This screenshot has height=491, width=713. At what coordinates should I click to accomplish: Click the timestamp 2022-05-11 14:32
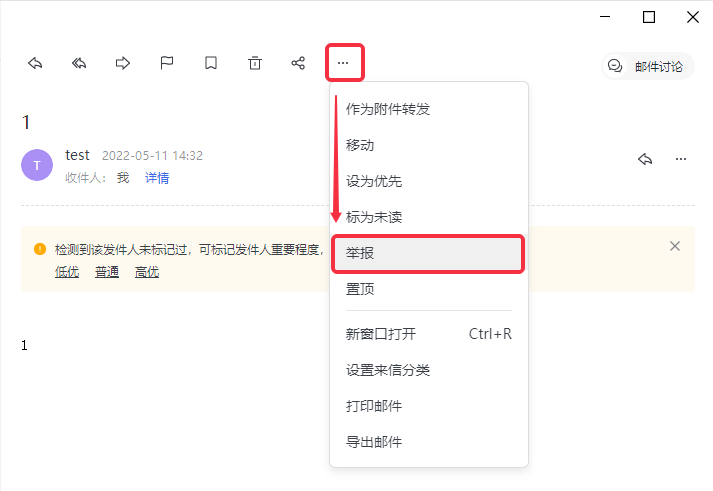pos(152,156)
